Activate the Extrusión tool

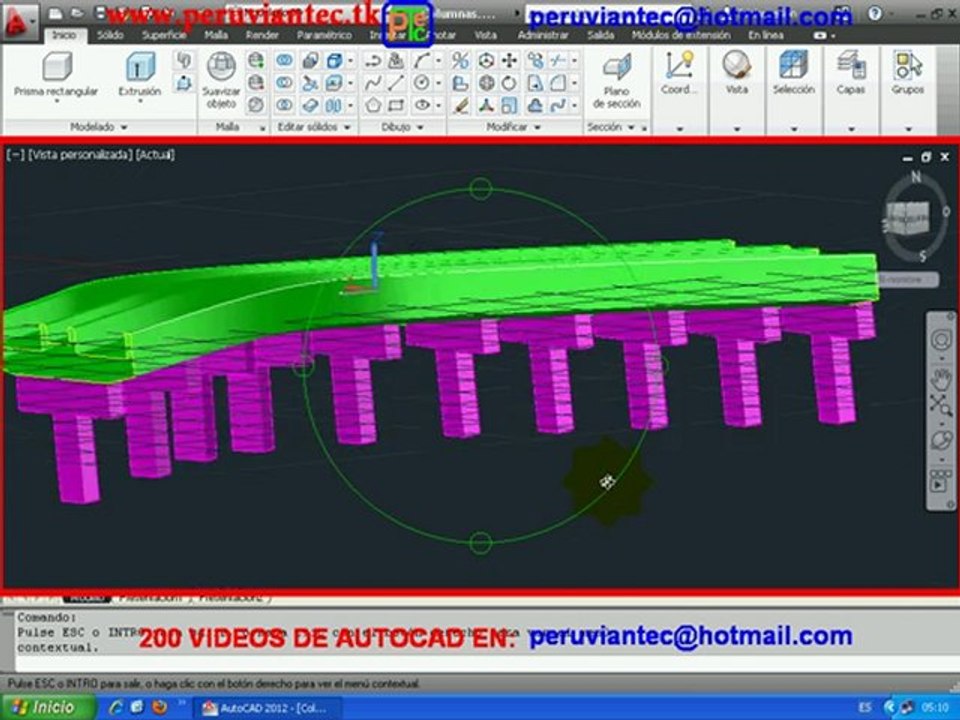(140, 75)
